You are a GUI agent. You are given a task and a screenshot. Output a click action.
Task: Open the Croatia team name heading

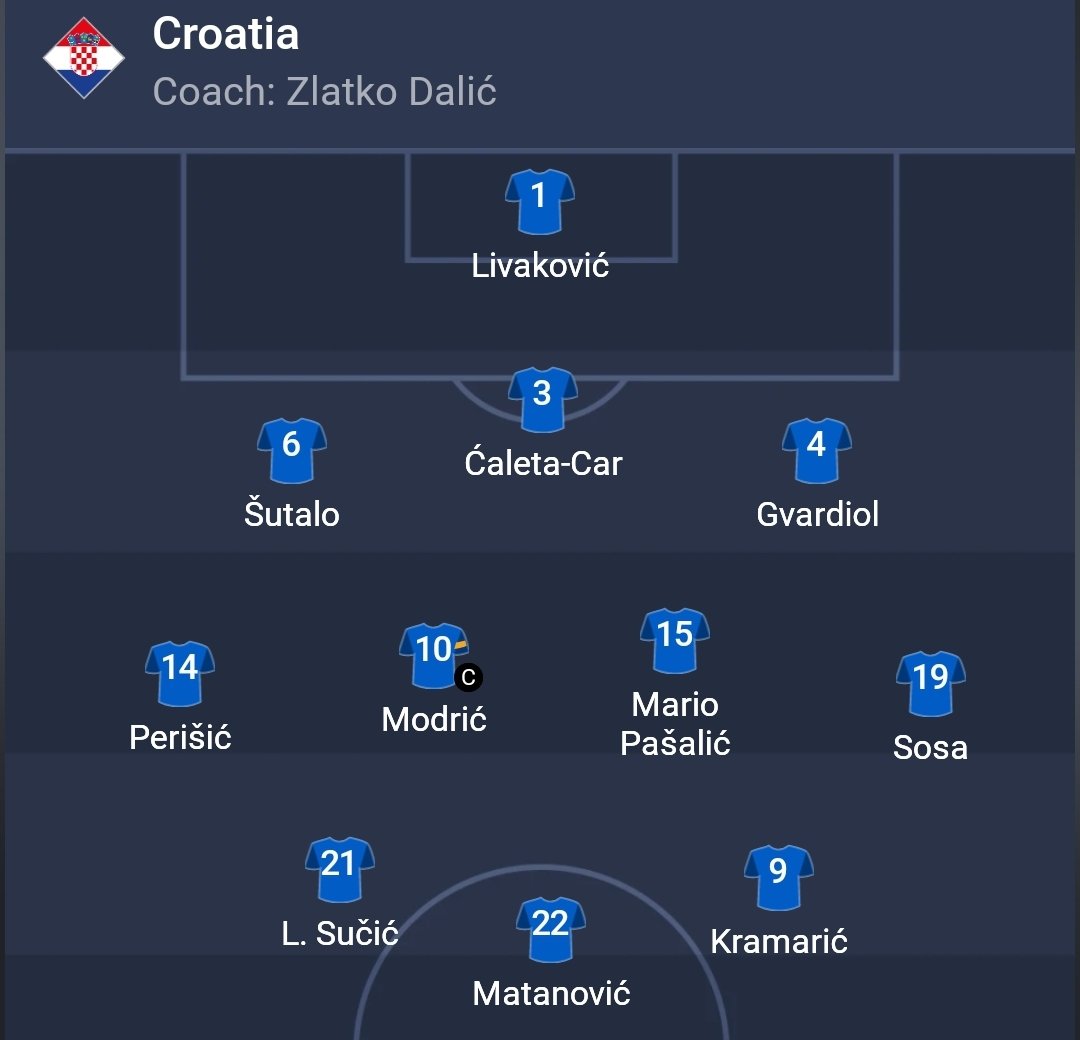tap(226, 33)
